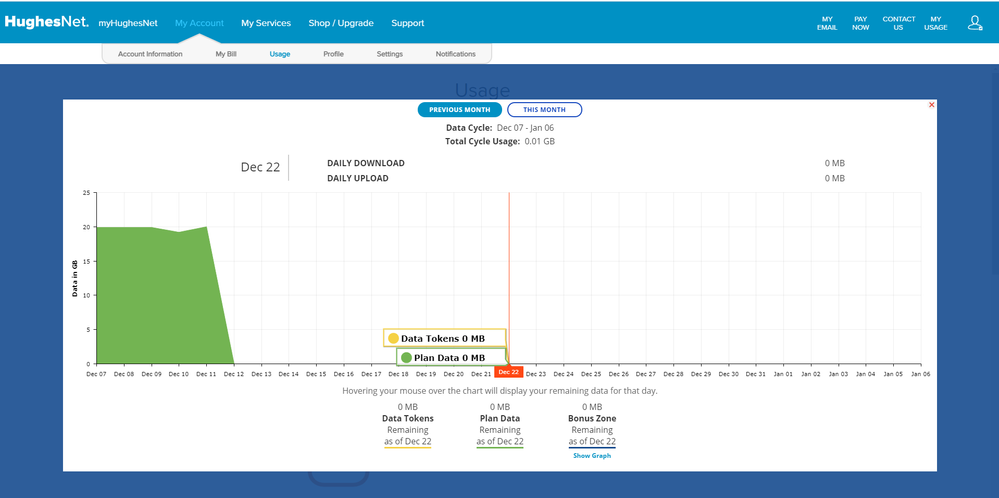Click the Show Graph link
This screenshot has height=498, width=999.
click(592, 455)
